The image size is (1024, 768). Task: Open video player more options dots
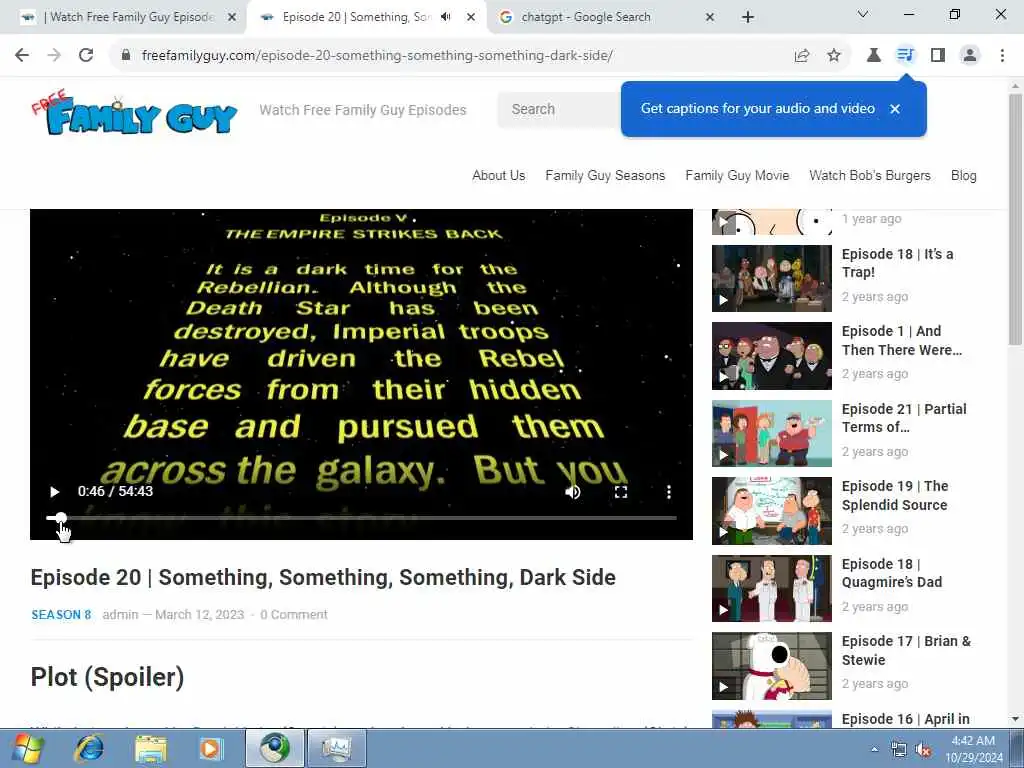[x=669, y=492]
